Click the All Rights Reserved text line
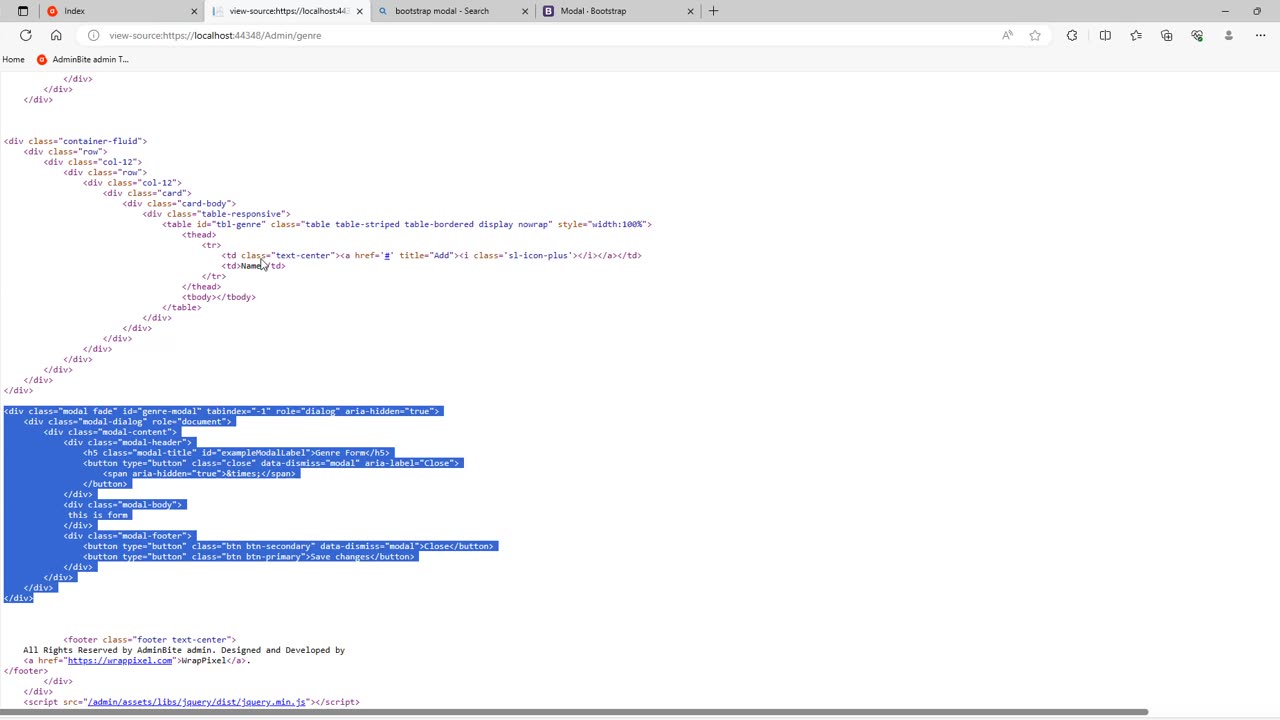This screenshot has height=720, width=1280. point(184,650)
